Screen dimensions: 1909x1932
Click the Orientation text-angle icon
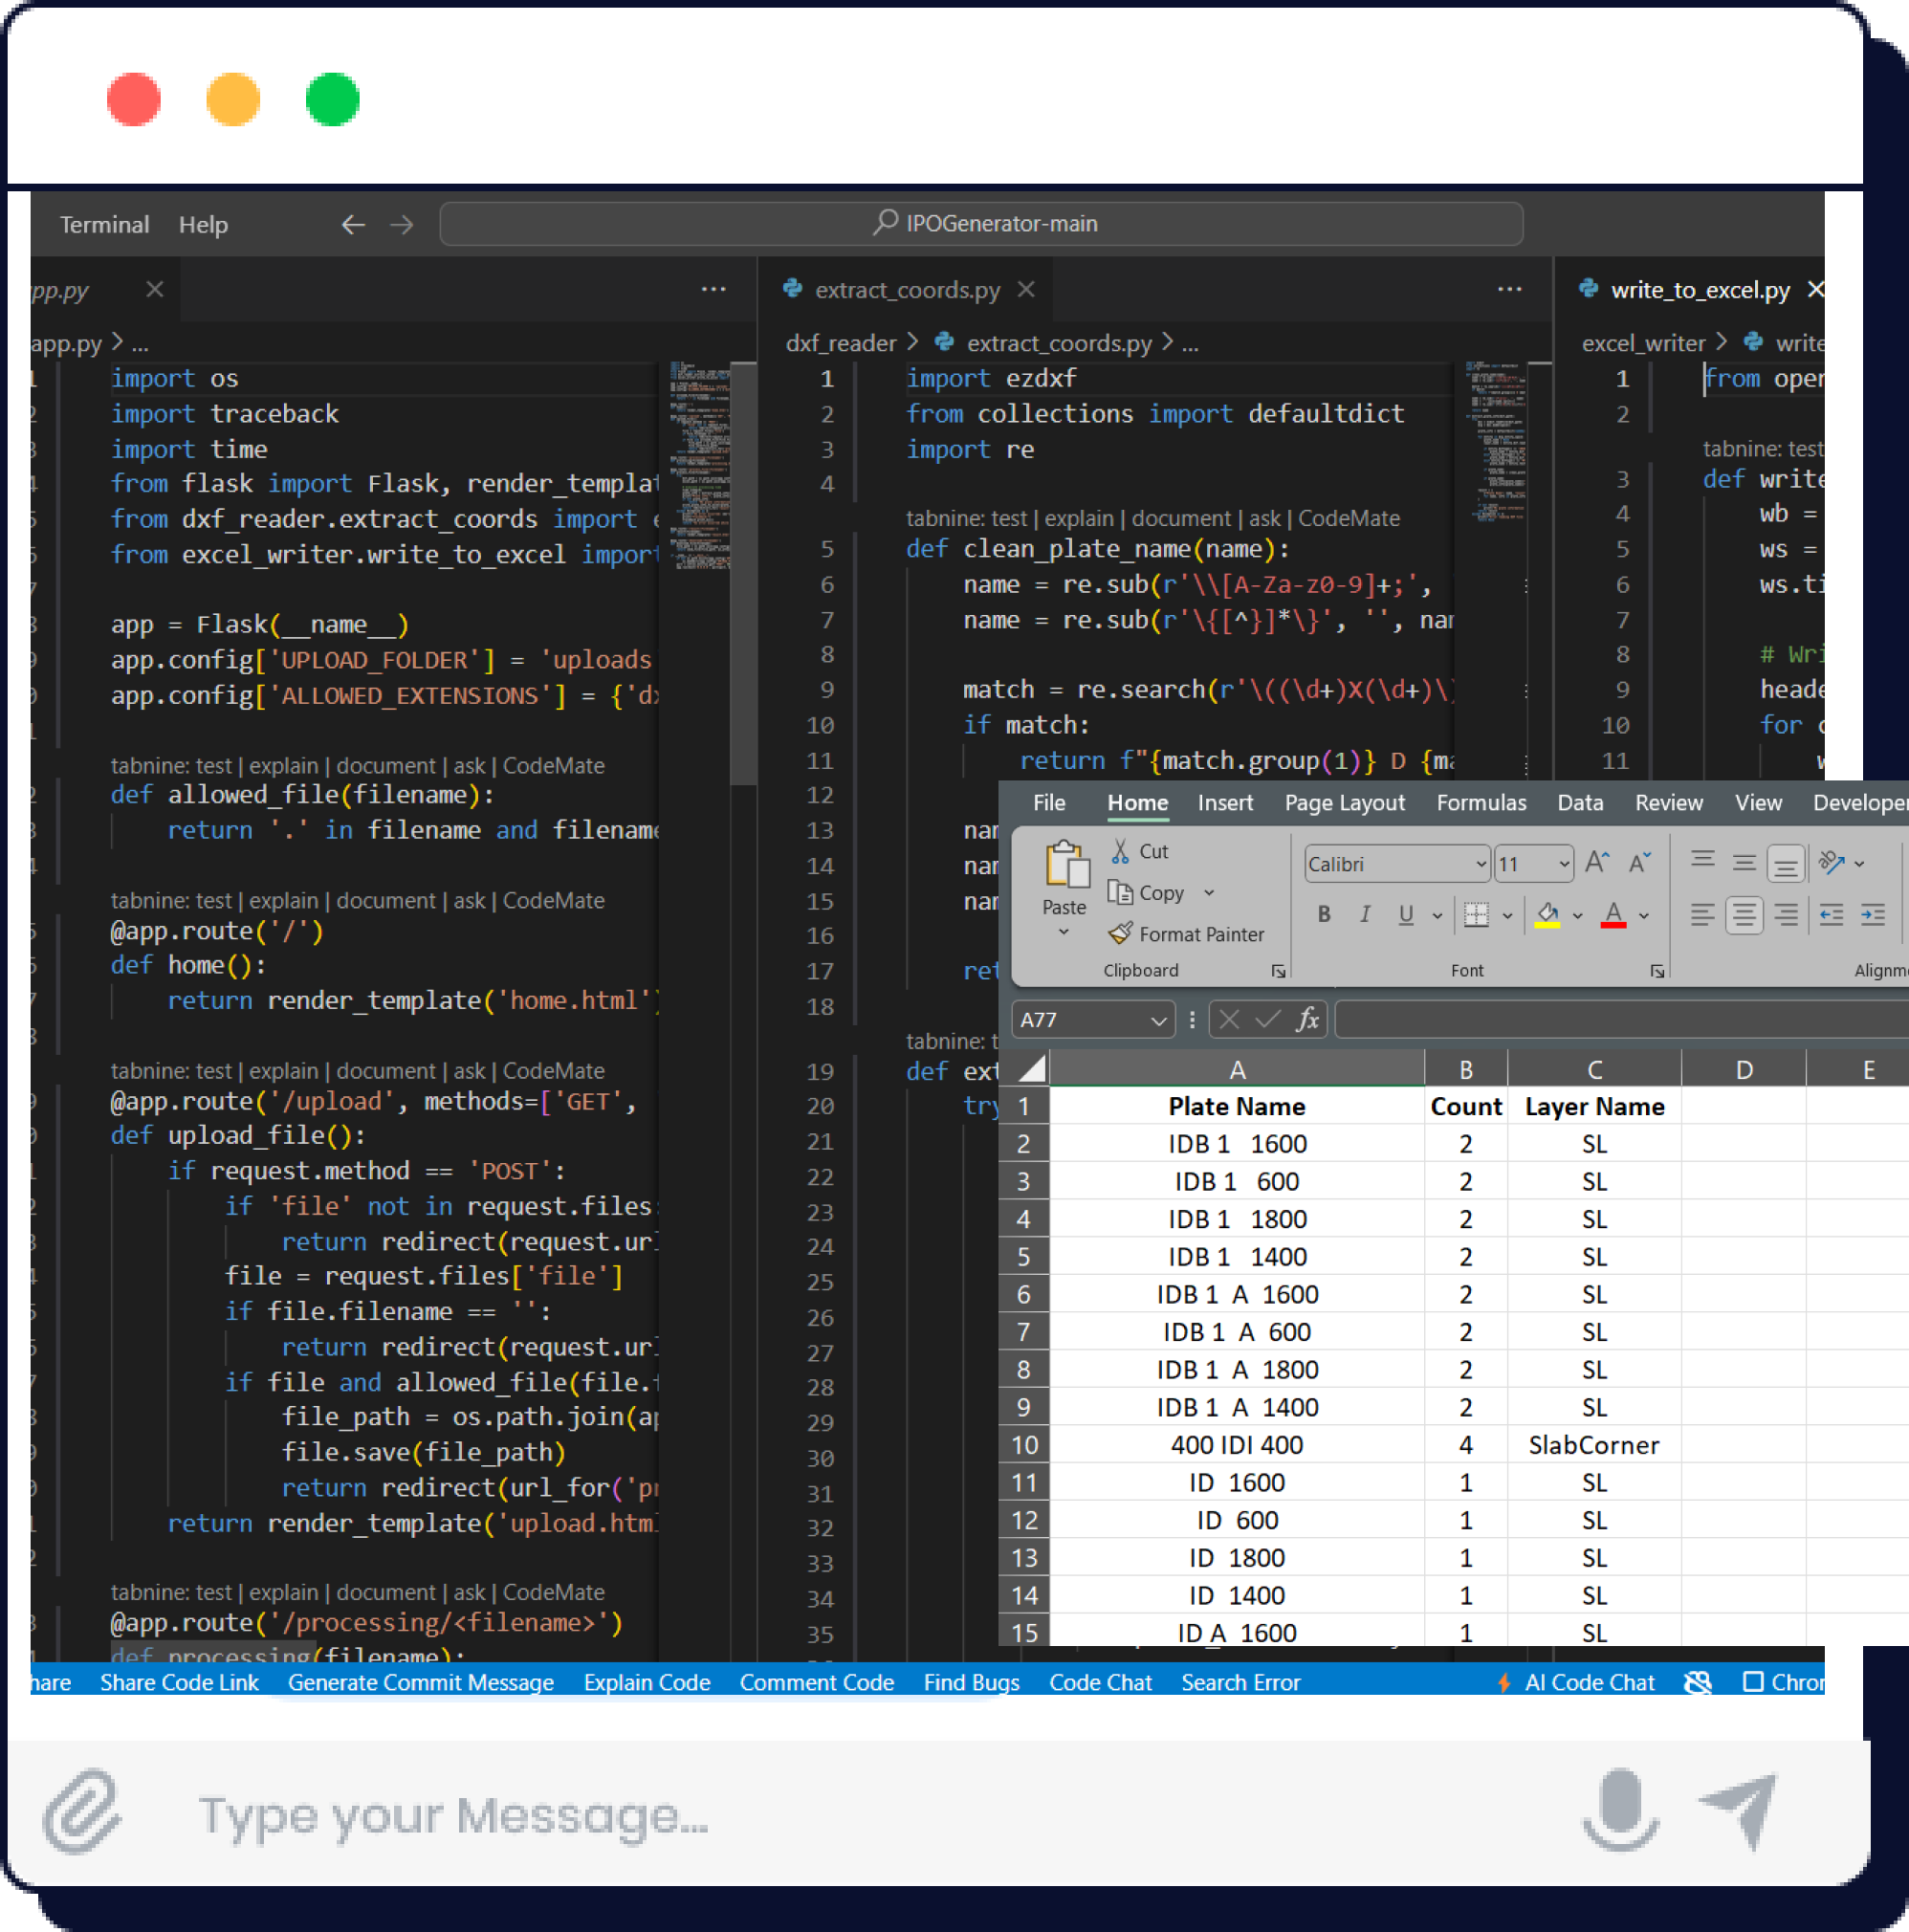(1830, 862)
